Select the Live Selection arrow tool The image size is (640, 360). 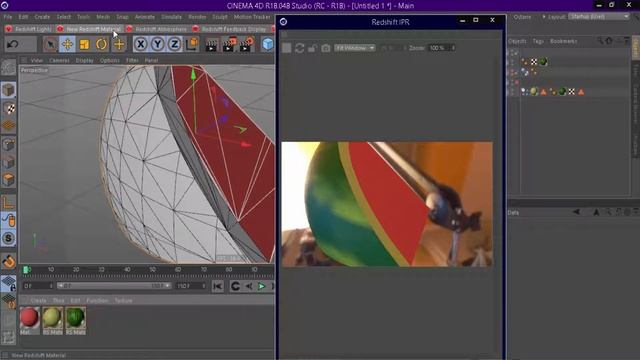pyautogui.click(x=50, y=44)
